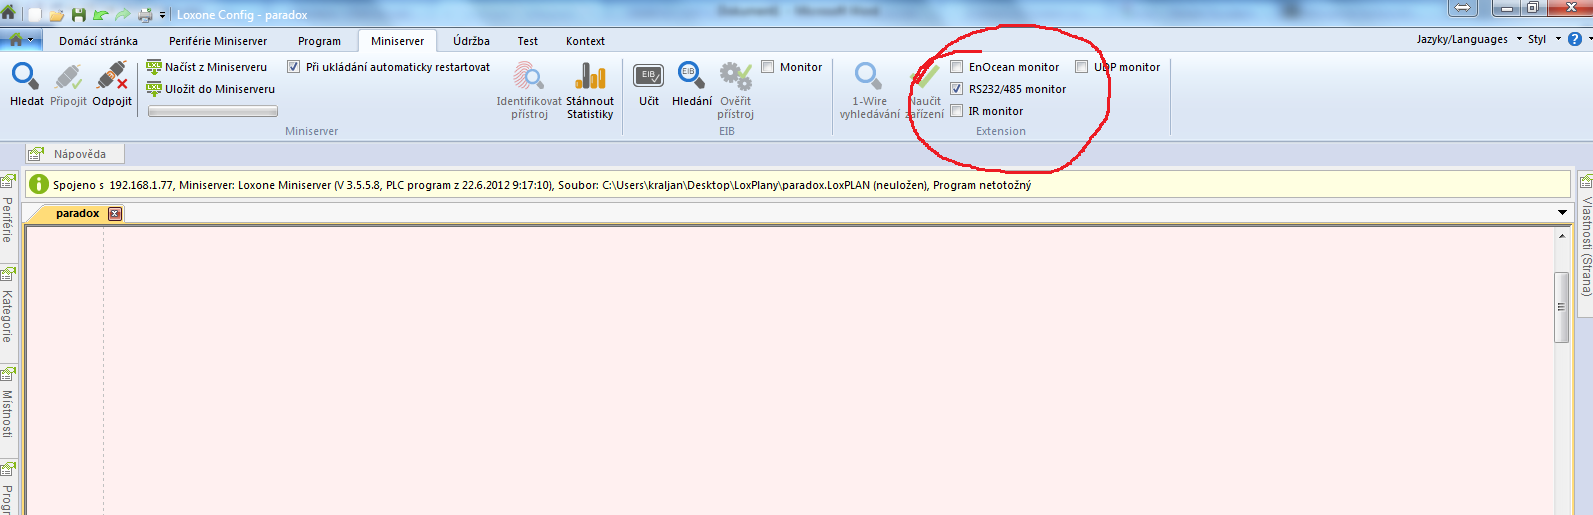Switch to the Program ribbon tab
Viewport: 1593px width, 515px height.
point(319,41)
